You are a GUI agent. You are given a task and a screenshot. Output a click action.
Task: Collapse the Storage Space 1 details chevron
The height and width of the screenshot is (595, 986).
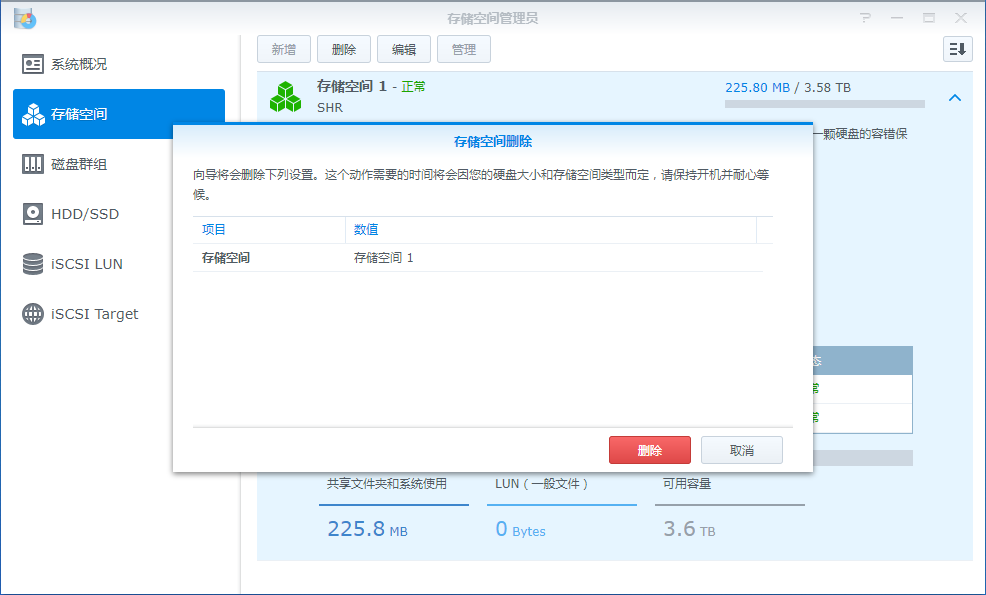(955, 98)
